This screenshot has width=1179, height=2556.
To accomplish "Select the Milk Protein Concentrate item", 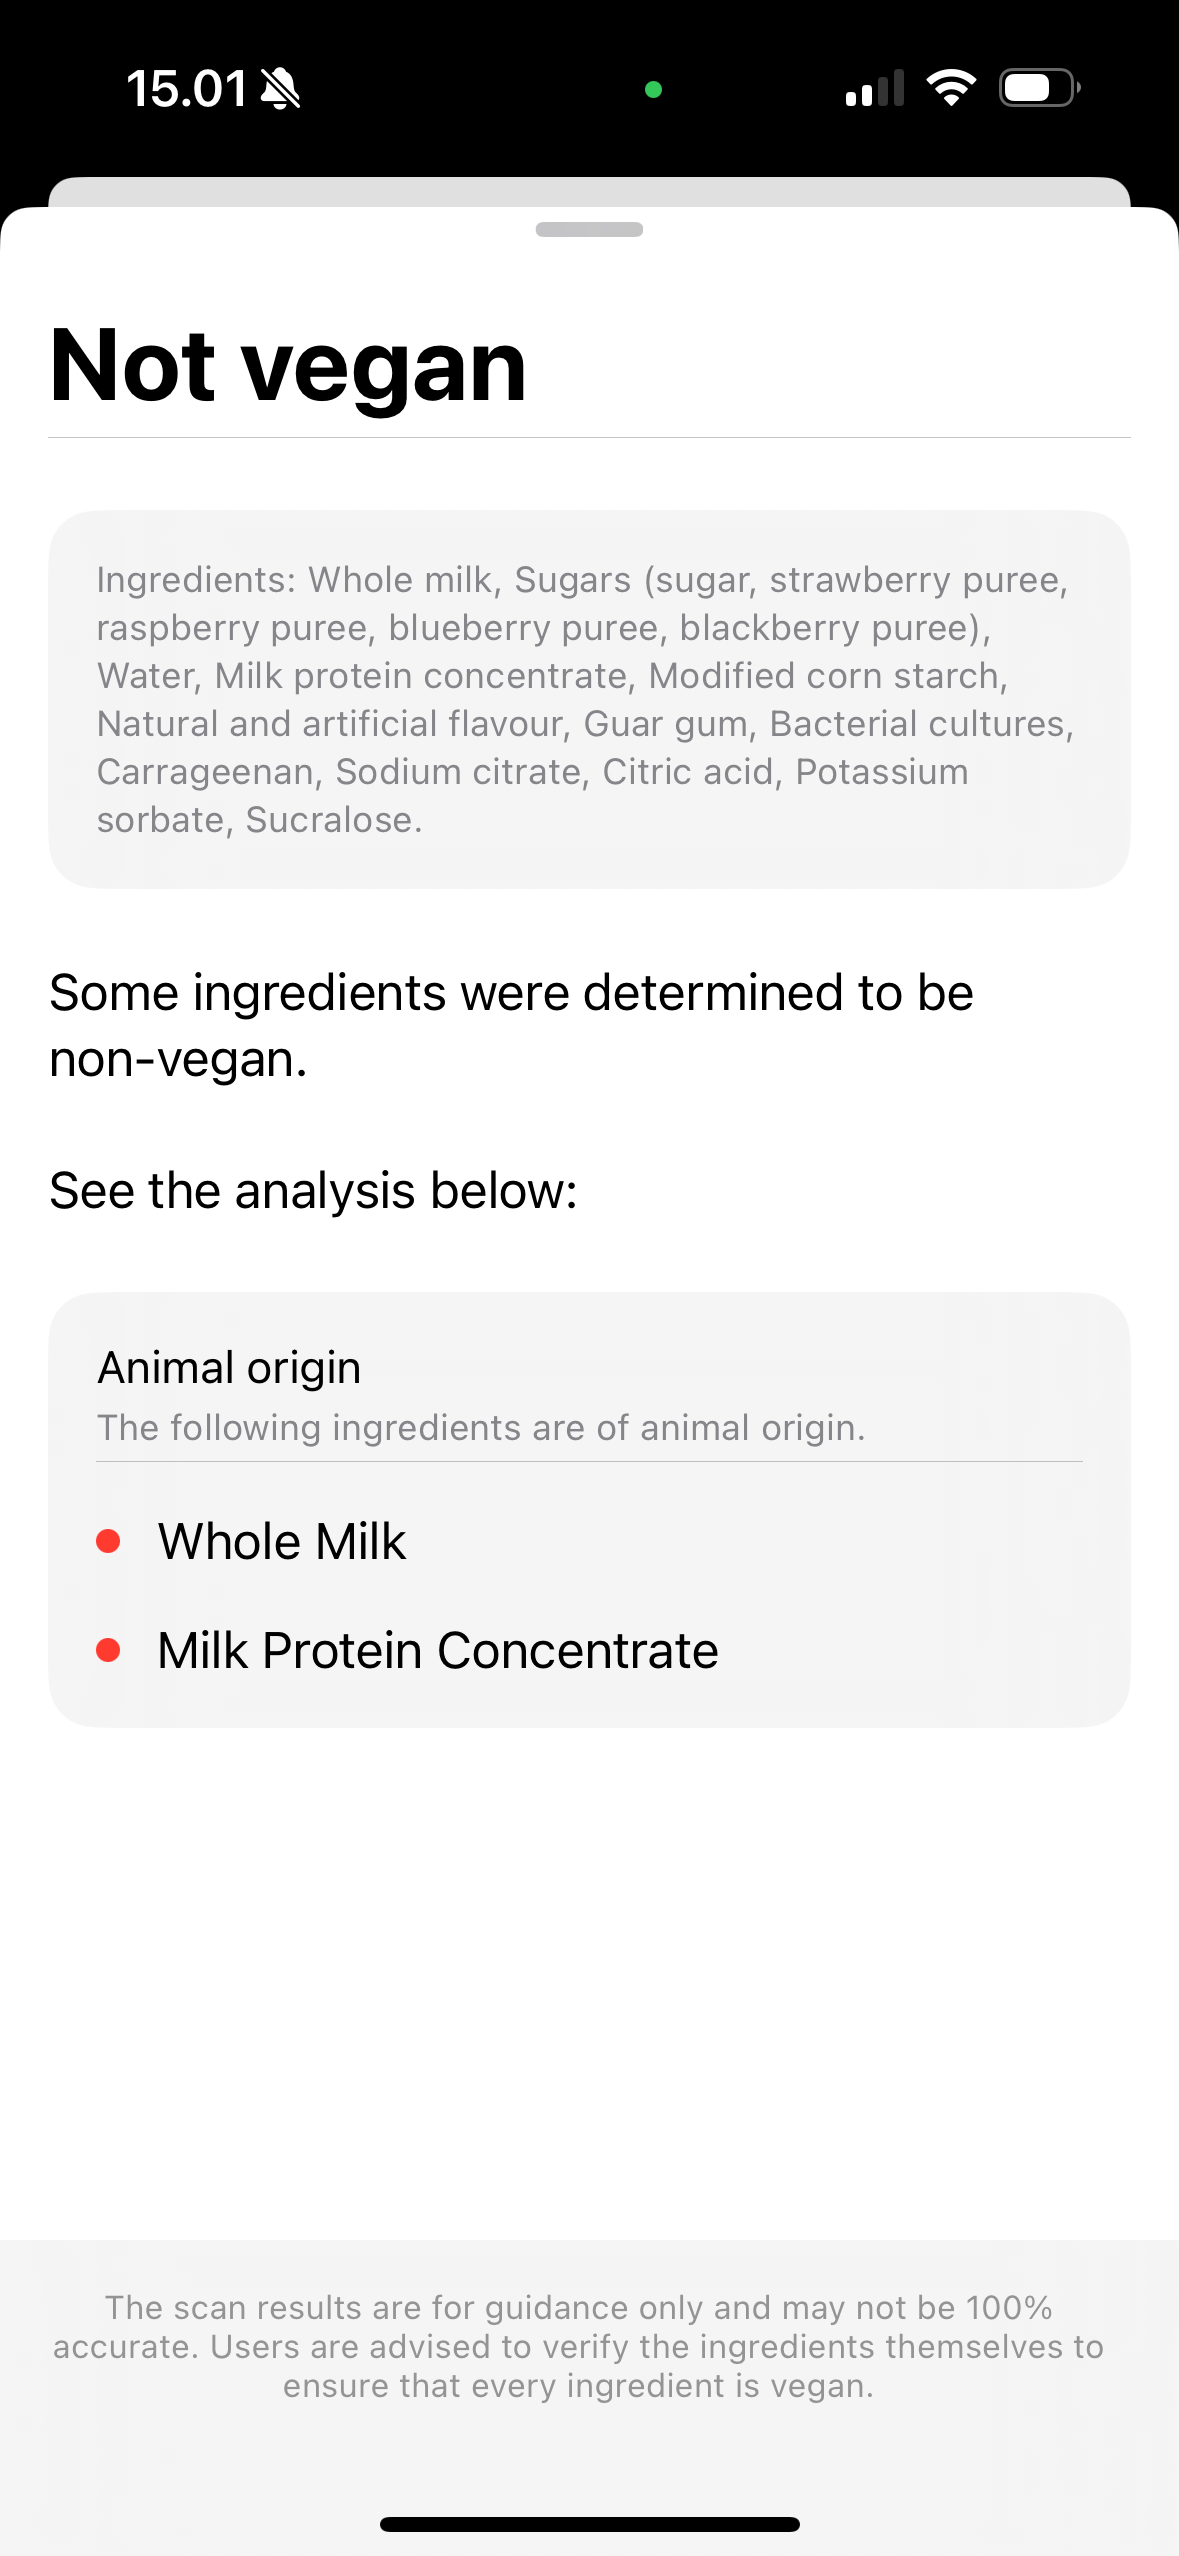I will click(438, 1650).
